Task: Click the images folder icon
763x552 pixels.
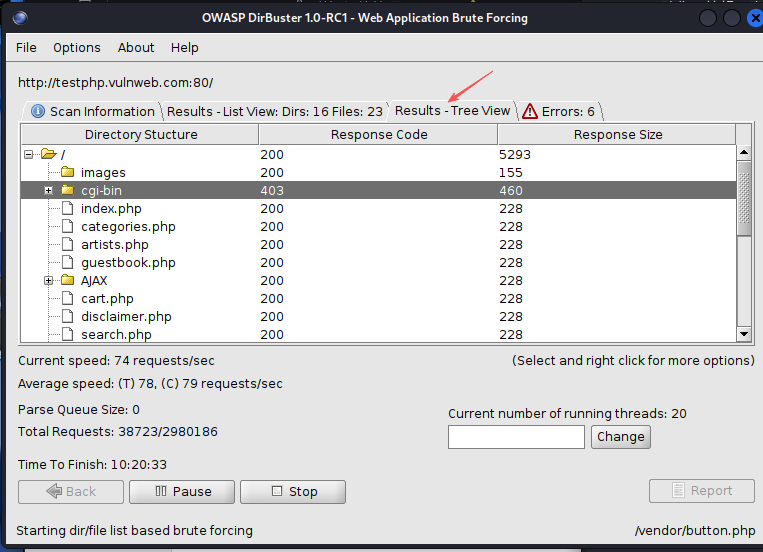Action: click(68, 172)
